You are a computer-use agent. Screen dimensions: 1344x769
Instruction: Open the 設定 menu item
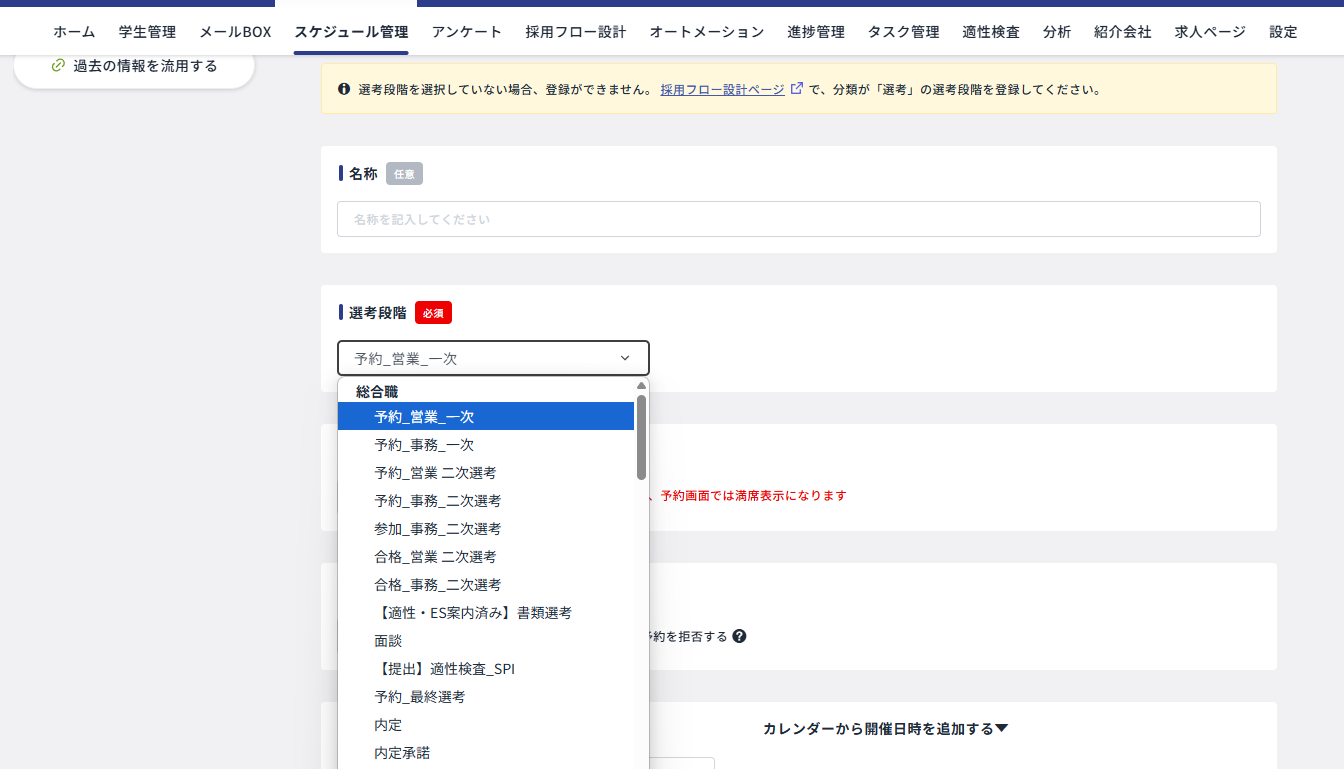(1282, 31)
